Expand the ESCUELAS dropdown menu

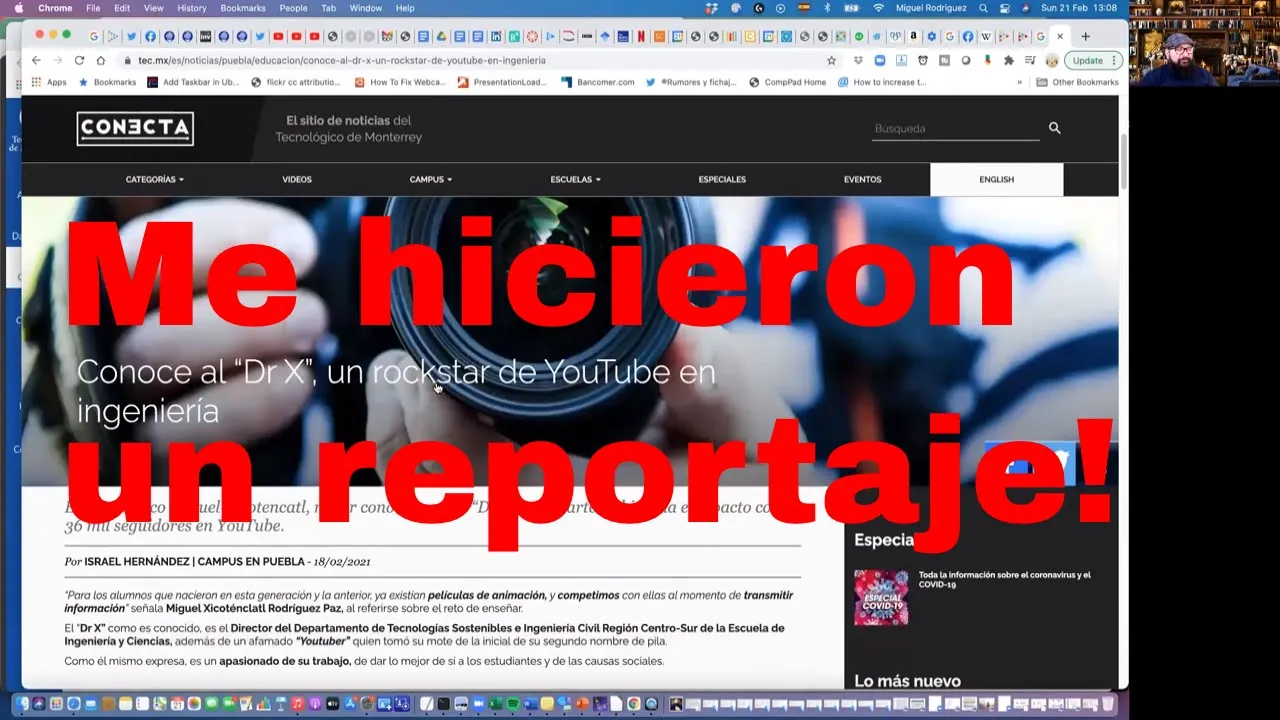coord(575,179)
